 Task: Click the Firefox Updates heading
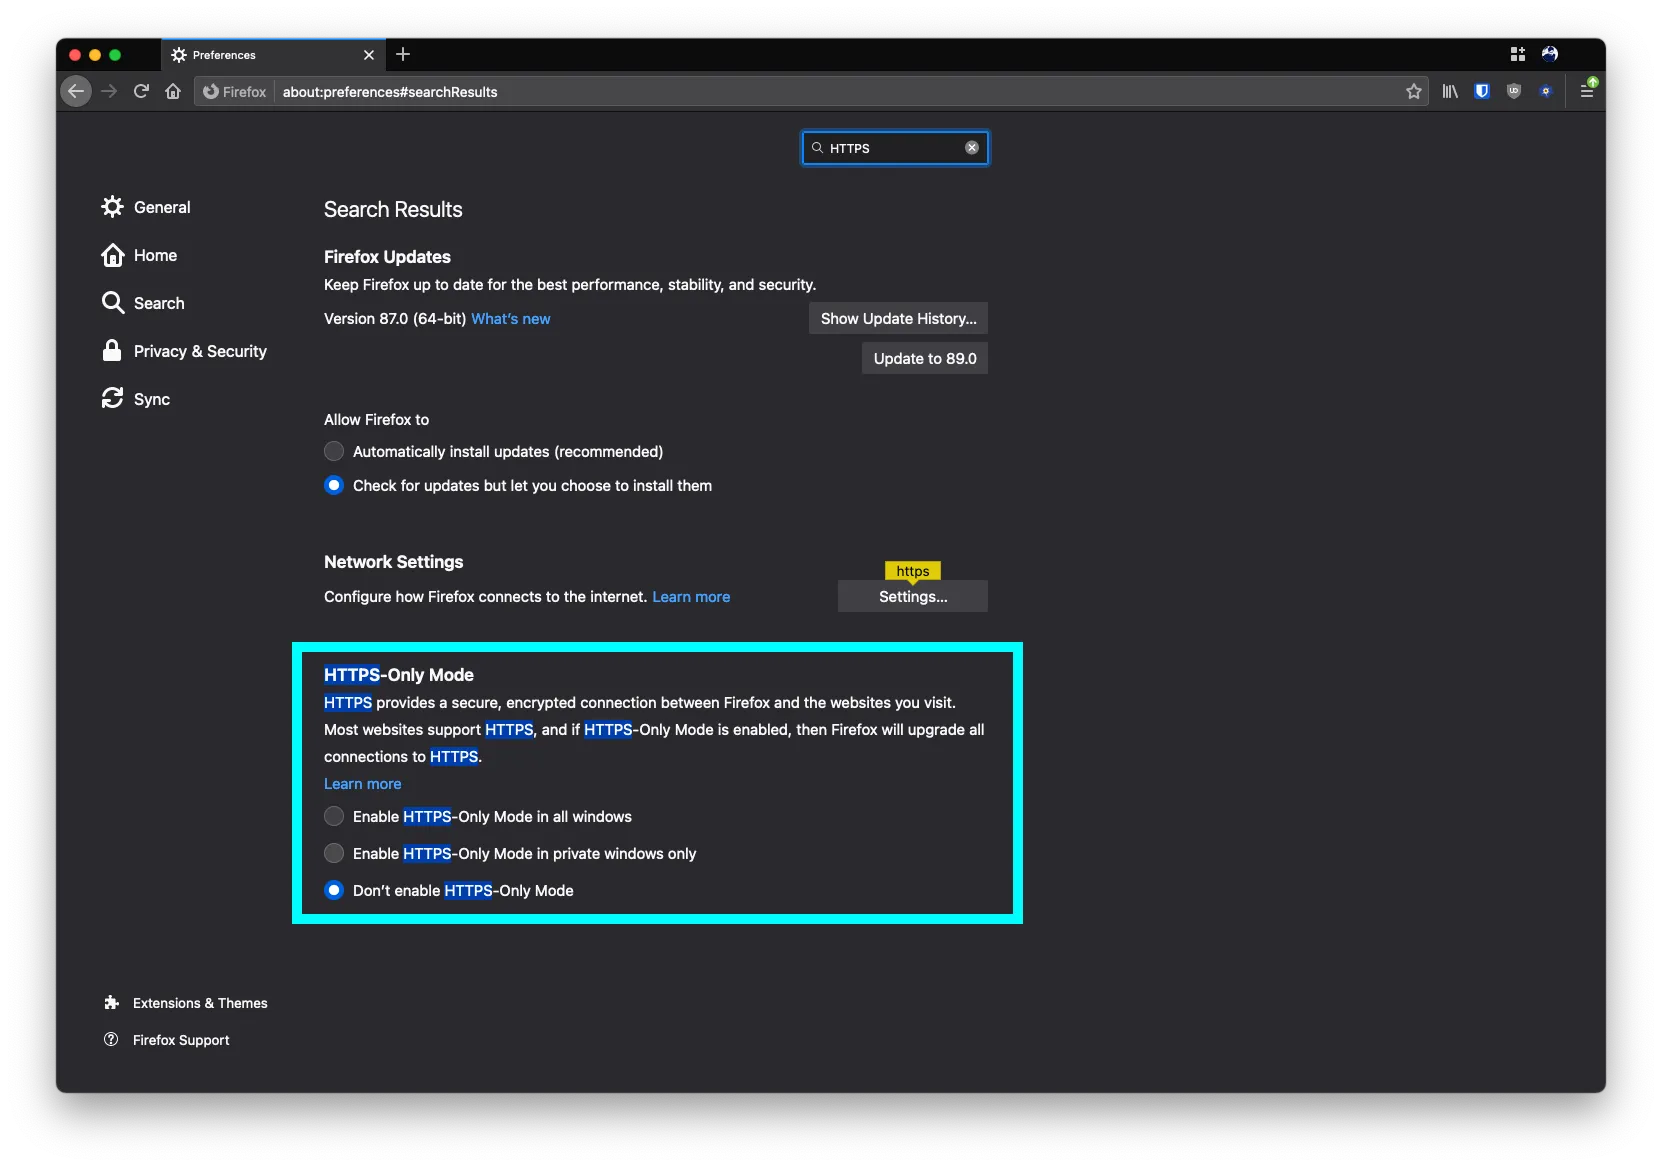click(387, 257)
